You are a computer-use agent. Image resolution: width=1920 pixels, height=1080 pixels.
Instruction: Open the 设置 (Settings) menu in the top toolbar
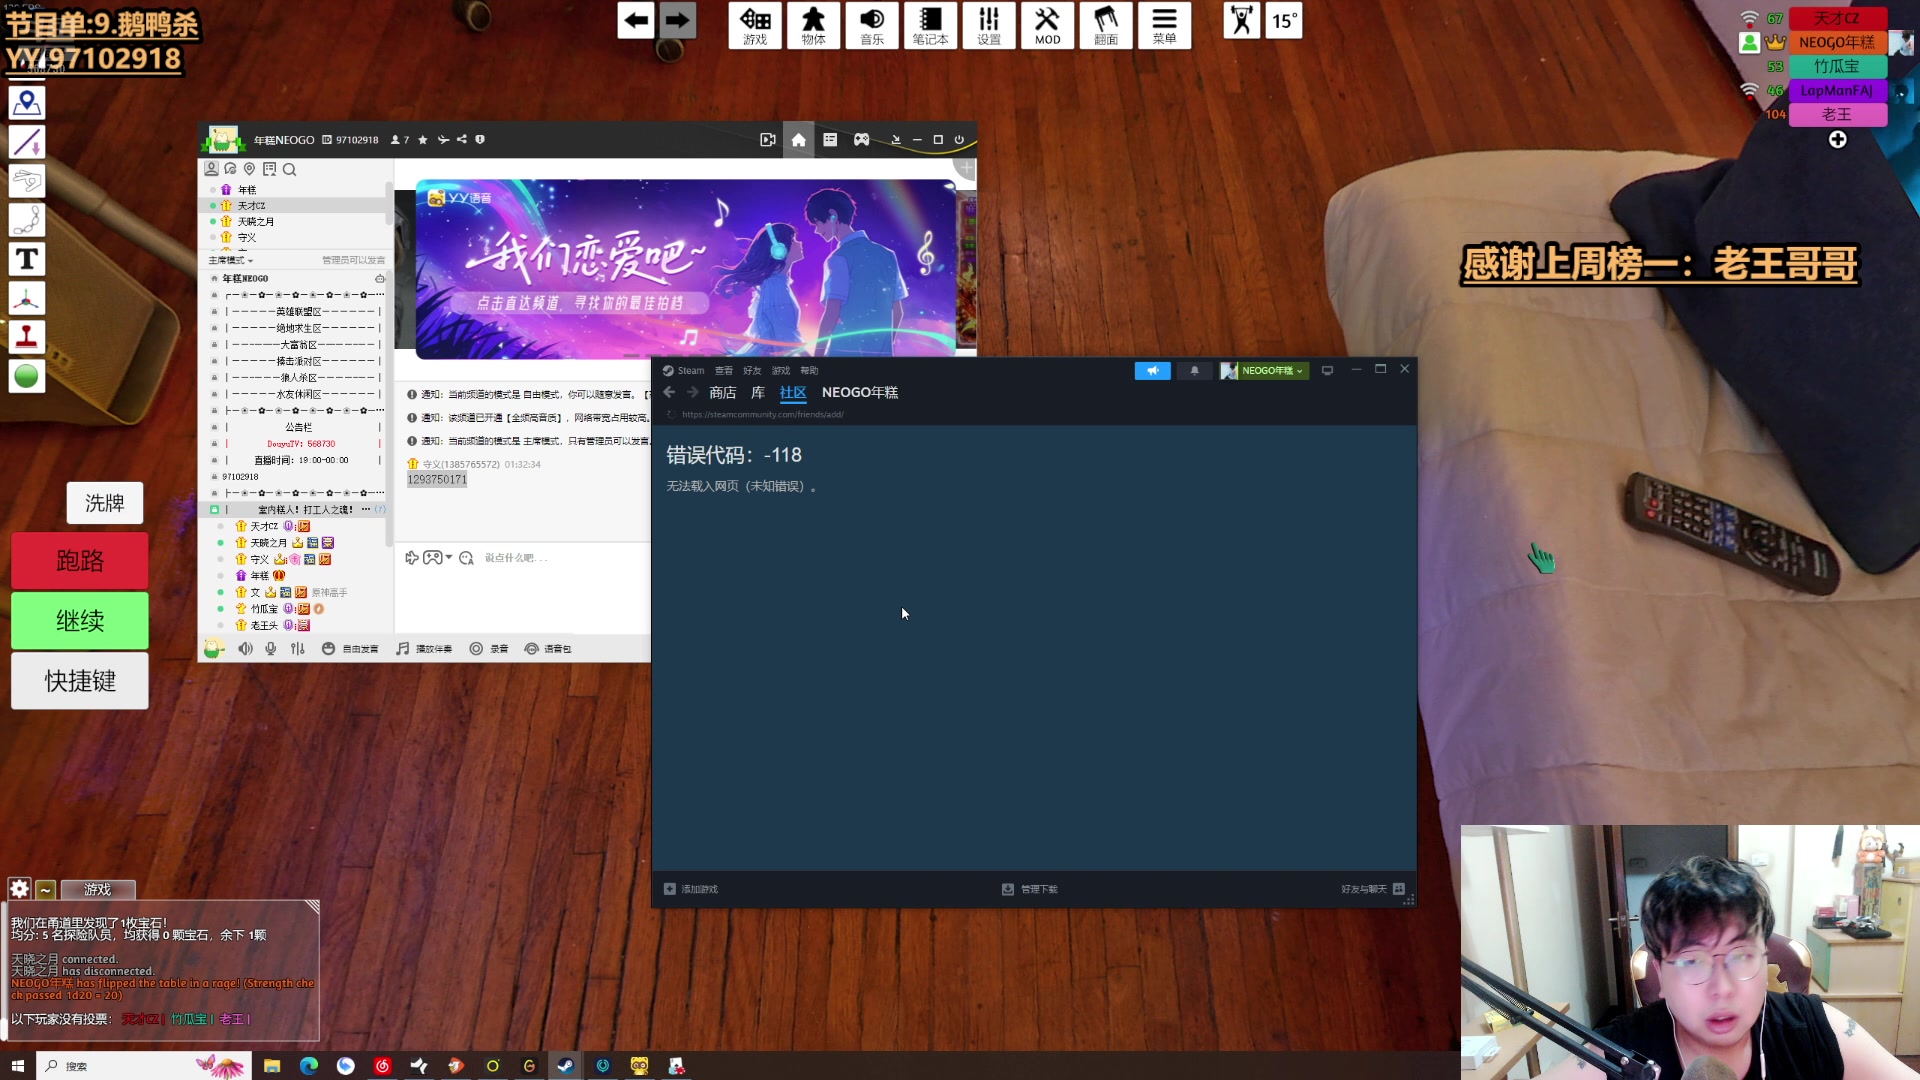click(x=989, y=25)
